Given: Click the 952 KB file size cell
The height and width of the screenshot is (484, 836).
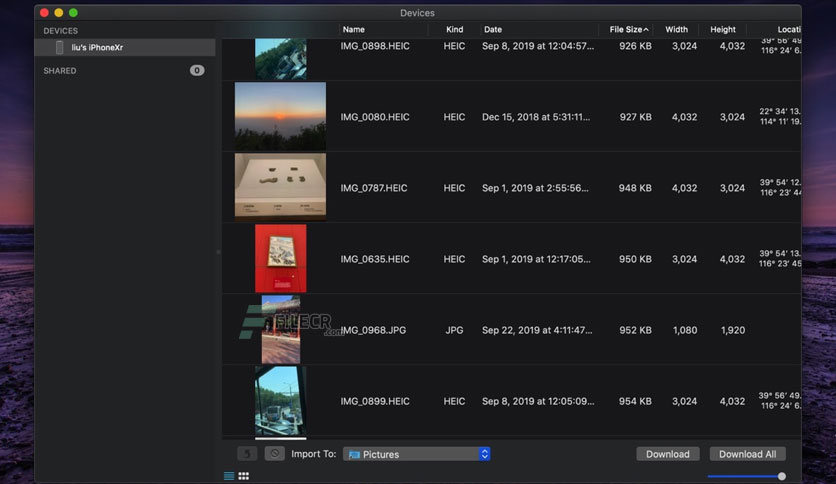Looking at the screenshot, I should coord(635,330).
